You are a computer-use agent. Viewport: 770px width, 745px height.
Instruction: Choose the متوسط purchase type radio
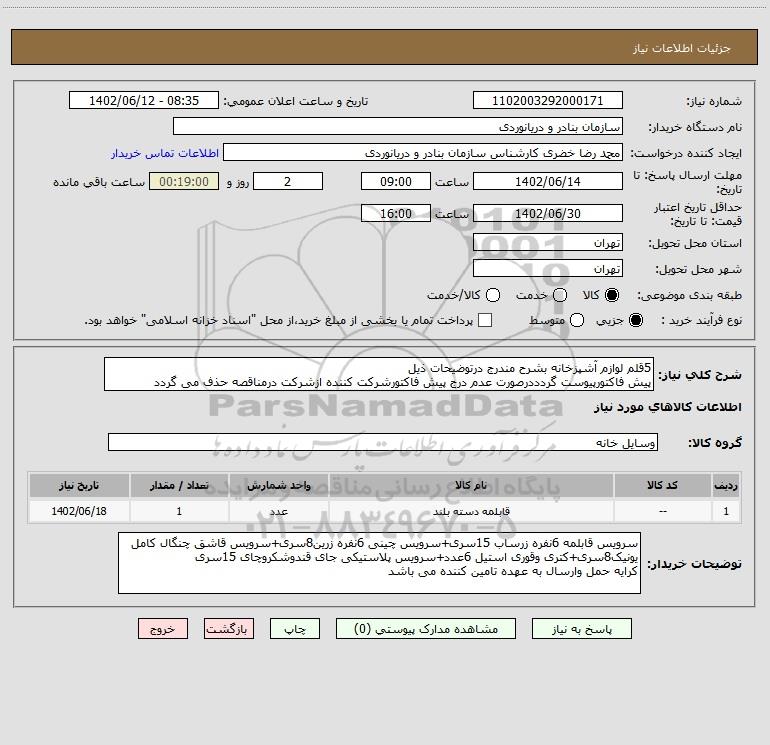pyautogui.click(x=577, y=320)
